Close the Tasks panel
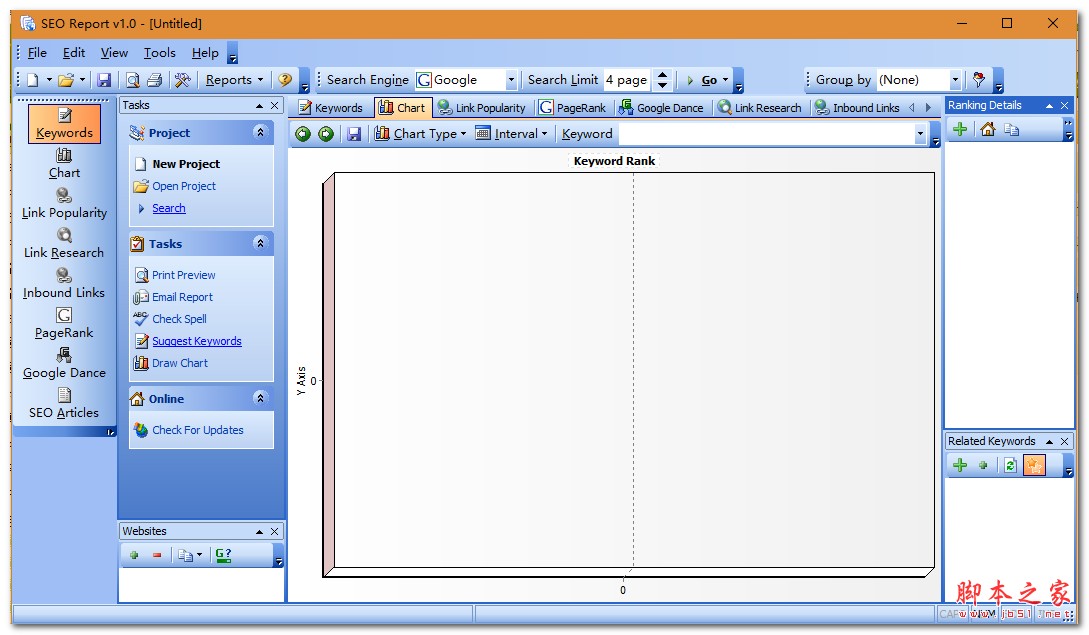Screen dimensions: 1089x635 point(275,106)
